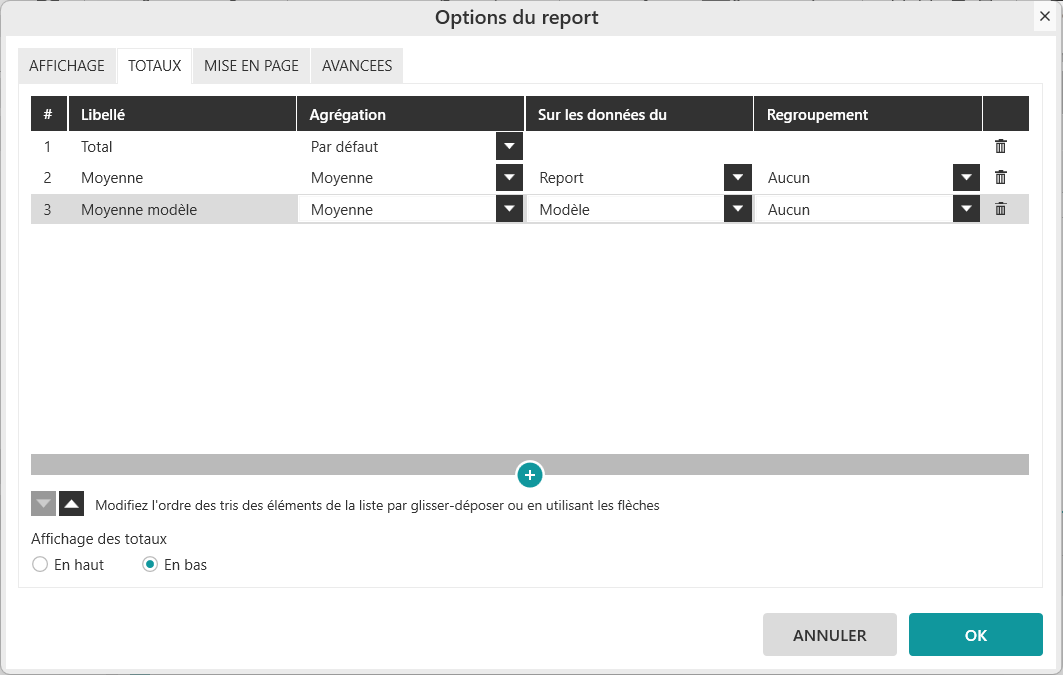Open data source dropdown showing Report
The image size is (1063, 675).
[737, 178]
